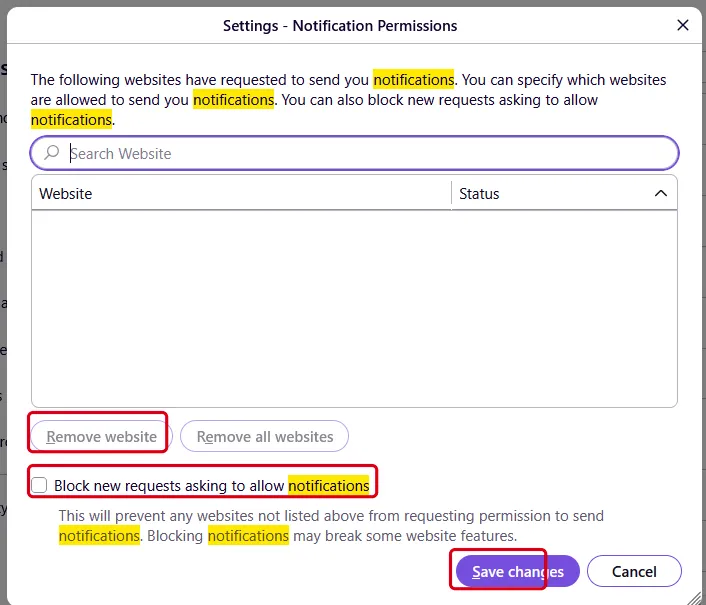This screenshot has height=605, width=706.
Task: Click the Remove website button
Action: coord(101,436)
